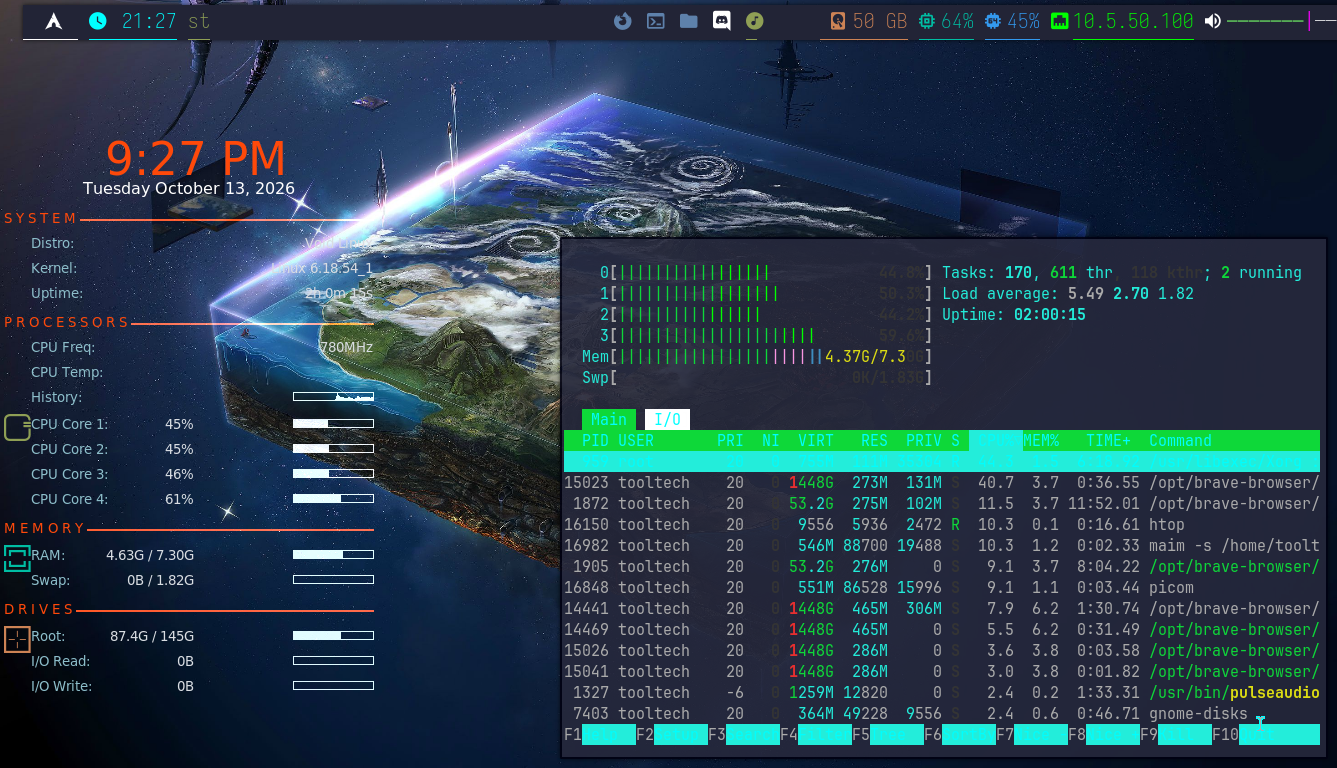Select htop process row with PID 1872
This screenshot has height=768, width=1337.
942,503
